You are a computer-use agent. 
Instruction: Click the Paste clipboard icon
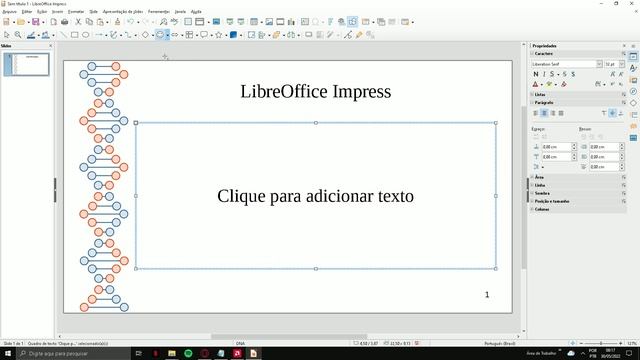(100, 22)
